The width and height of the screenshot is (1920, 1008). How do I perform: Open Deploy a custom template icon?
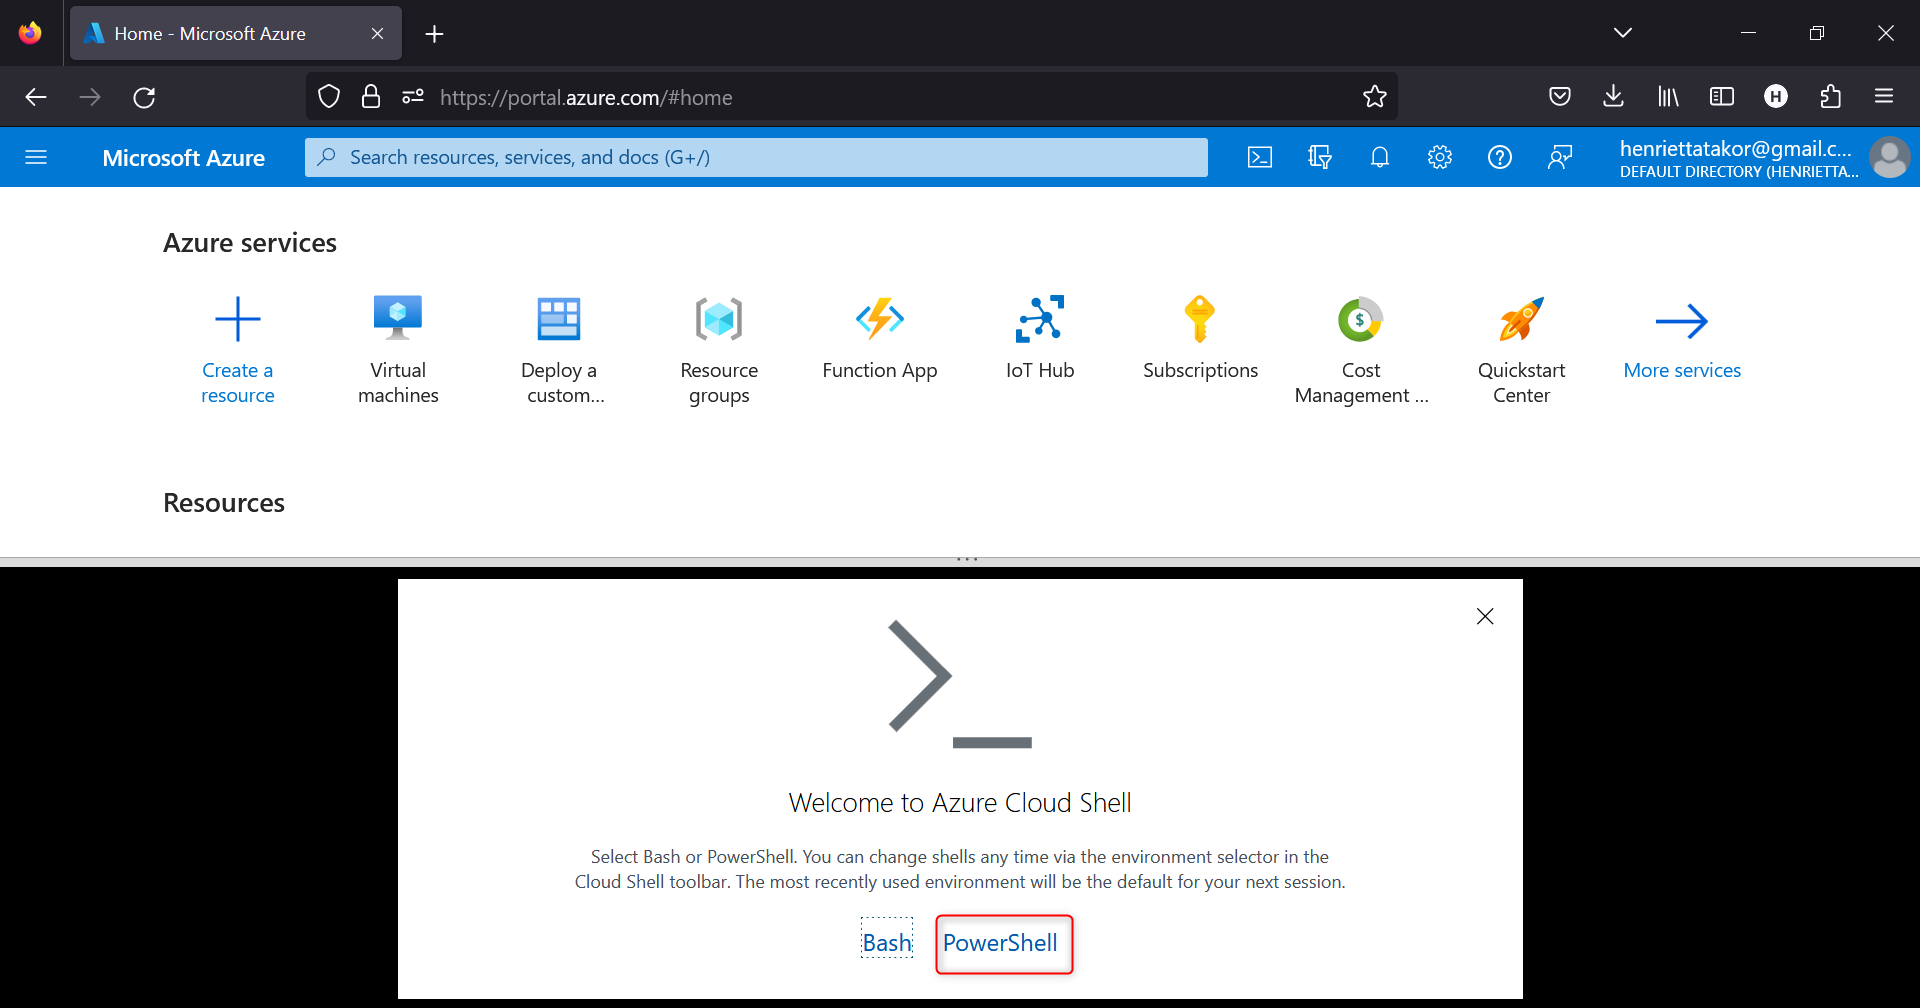(x=559, y=319)
